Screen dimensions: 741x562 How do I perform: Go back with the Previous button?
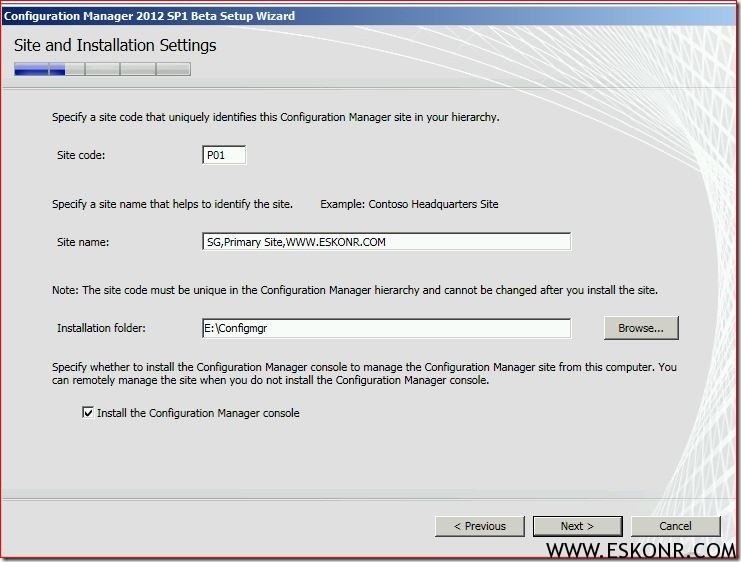480,526
